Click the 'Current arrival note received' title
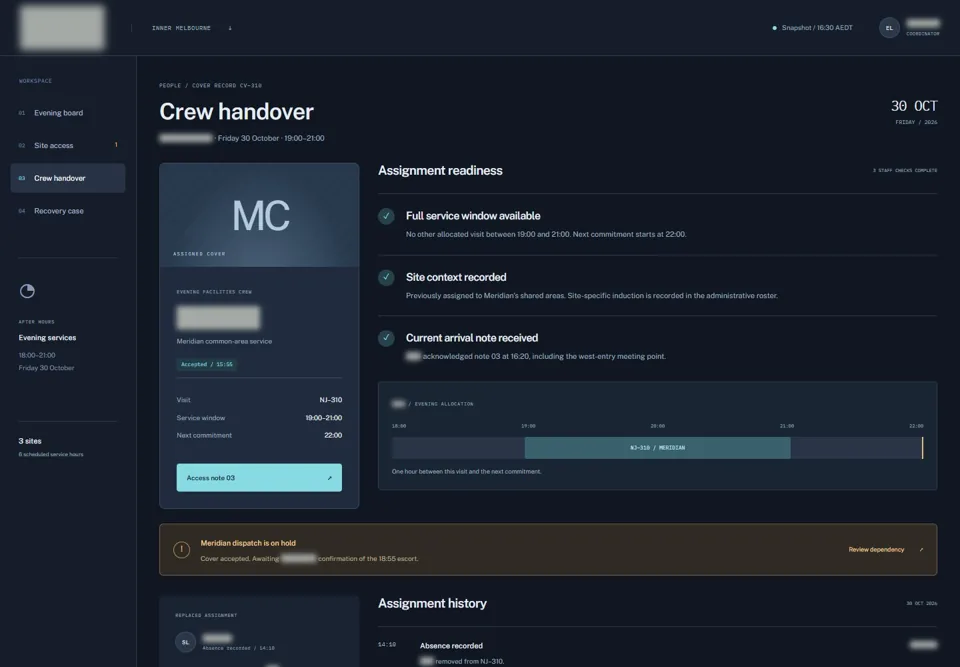960x667 pixels. pyautogui.click(x=472, y=338)
